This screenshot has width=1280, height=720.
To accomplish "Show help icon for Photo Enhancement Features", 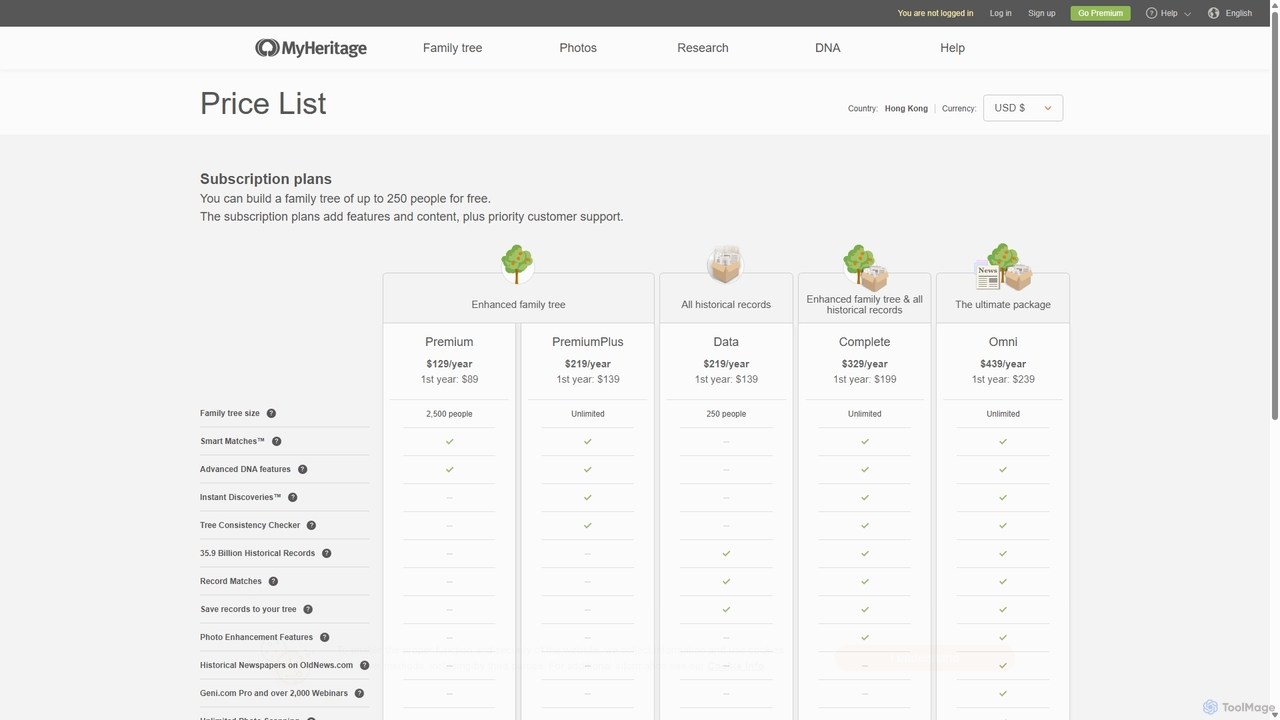I will 324,637.
